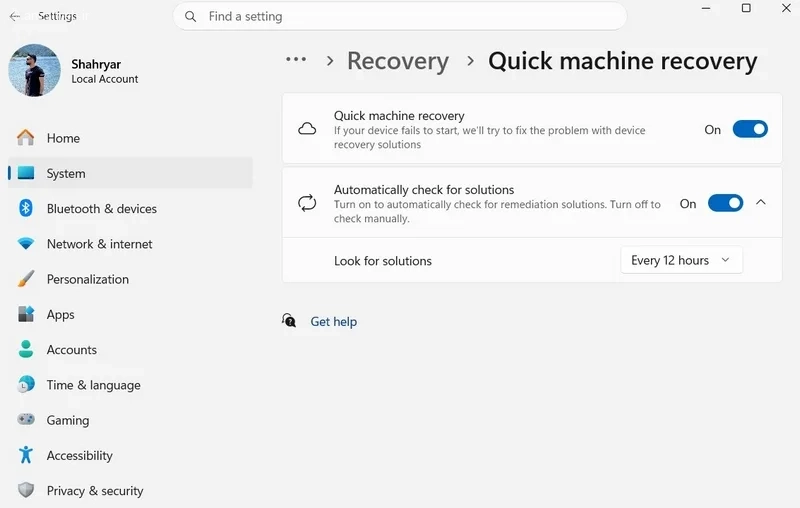
Task: Click the Local Account text
Action: 105,79
